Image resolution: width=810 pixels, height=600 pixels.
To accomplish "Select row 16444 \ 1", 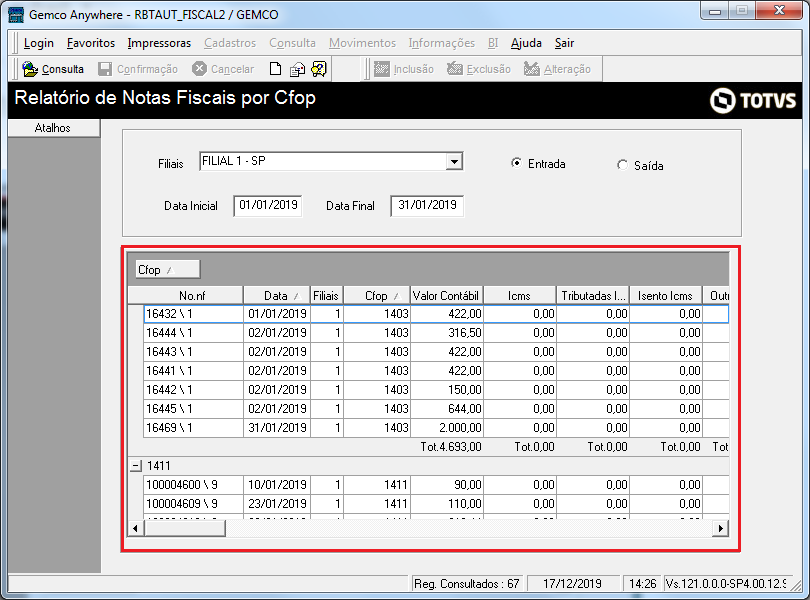I will coord(436,333).
